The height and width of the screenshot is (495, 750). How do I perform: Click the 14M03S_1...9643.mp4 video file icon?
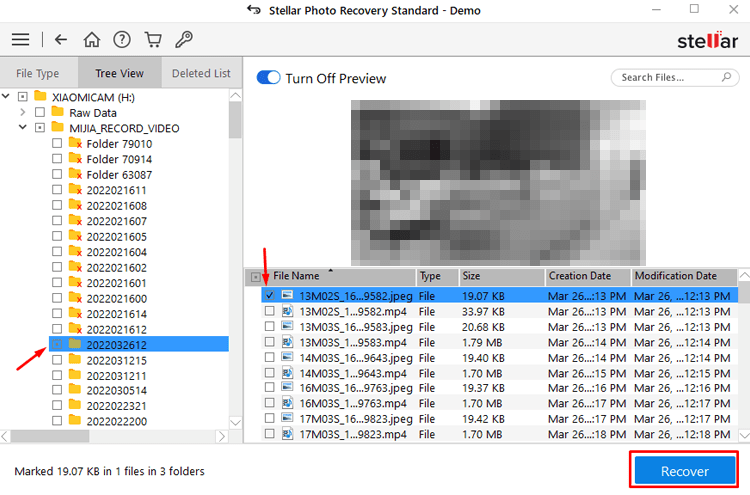287,373
